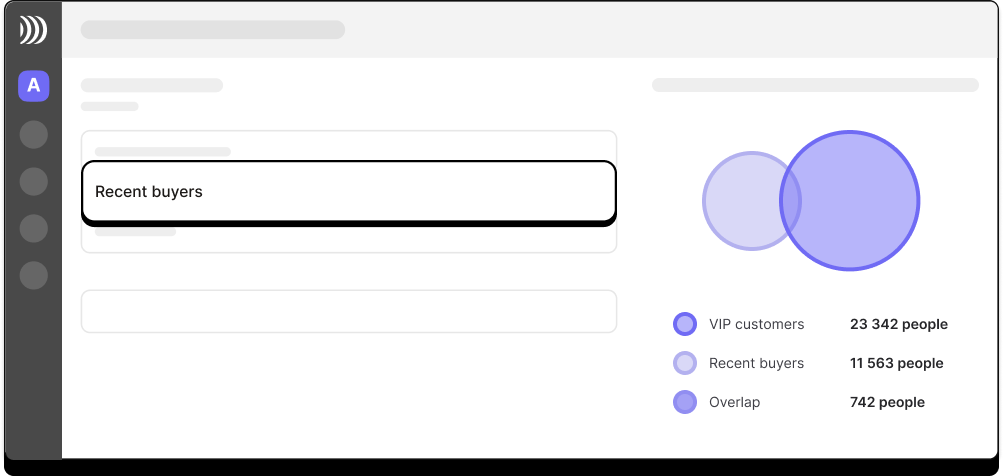The image size is (1003, 476).
Task: Click the empty field below the segment card
Action: (349, 312)
